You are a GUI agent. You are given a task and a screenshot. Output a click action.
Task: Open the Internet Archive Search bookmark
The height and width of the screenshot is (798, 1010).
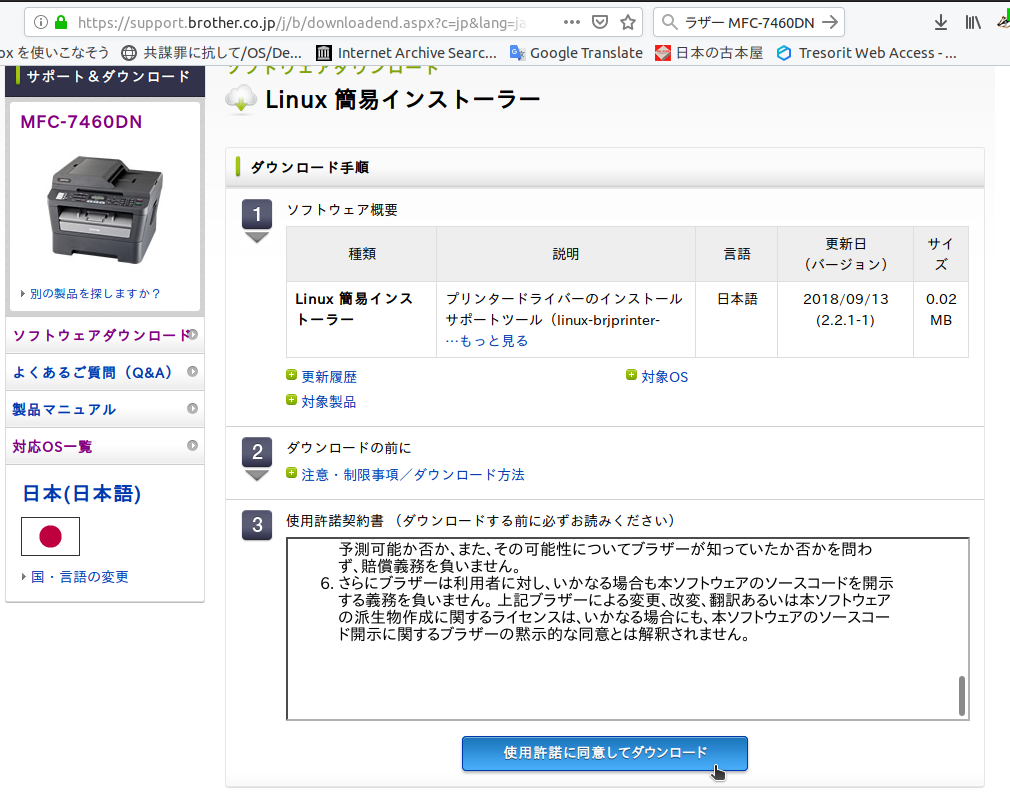click(x=406, y=53)
